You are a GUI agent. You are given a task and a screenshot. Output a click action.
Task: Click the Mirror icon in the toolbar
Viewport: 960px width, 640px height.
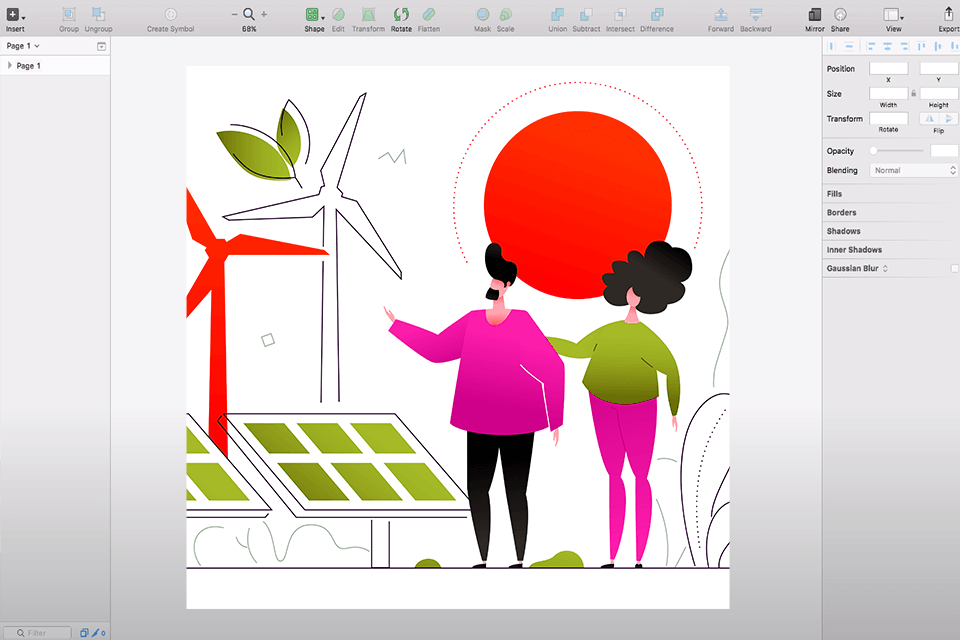click(814, 15)
